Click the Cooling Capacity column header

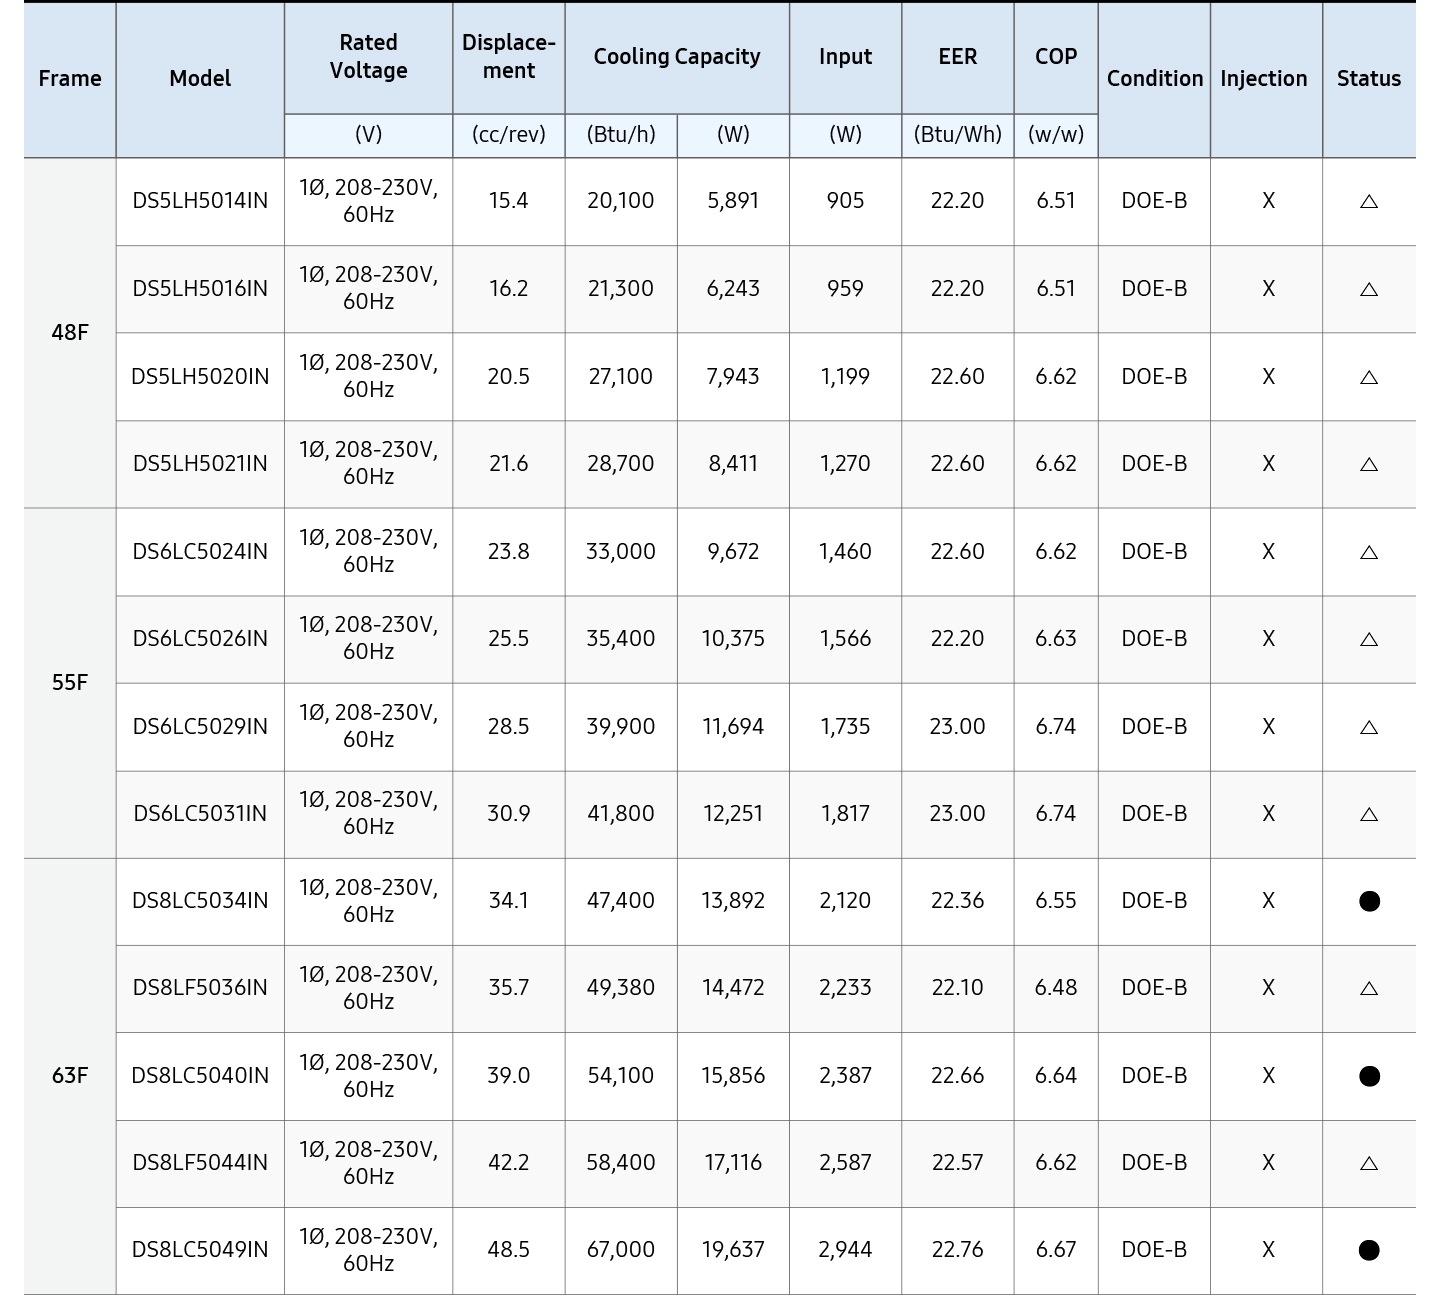coord(677,57)
